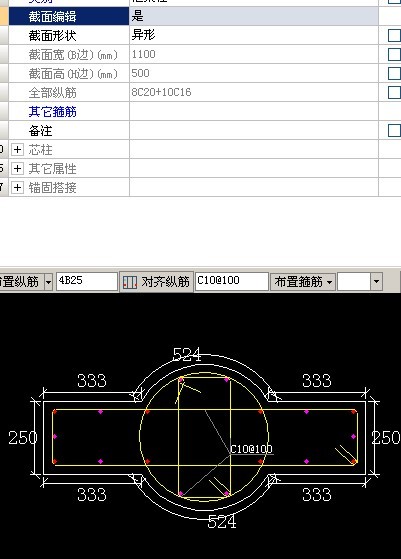
Task: Expand the 锚固搭接 property group
Action: tap(17, 187)
